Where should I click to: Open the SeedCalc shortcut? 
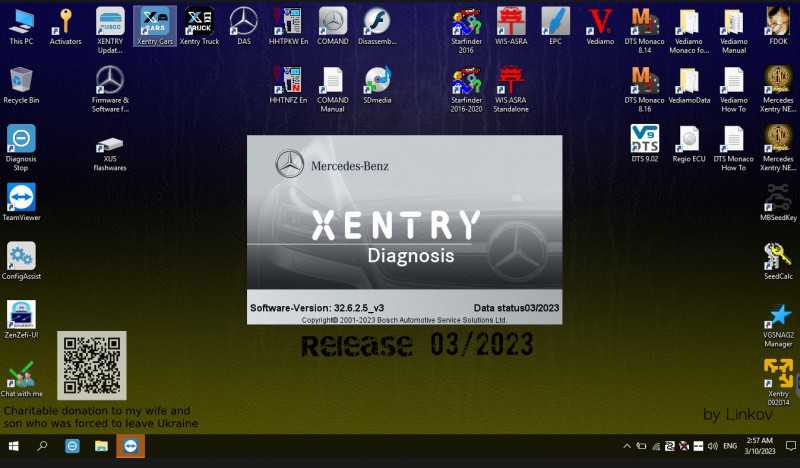(778, 257)
